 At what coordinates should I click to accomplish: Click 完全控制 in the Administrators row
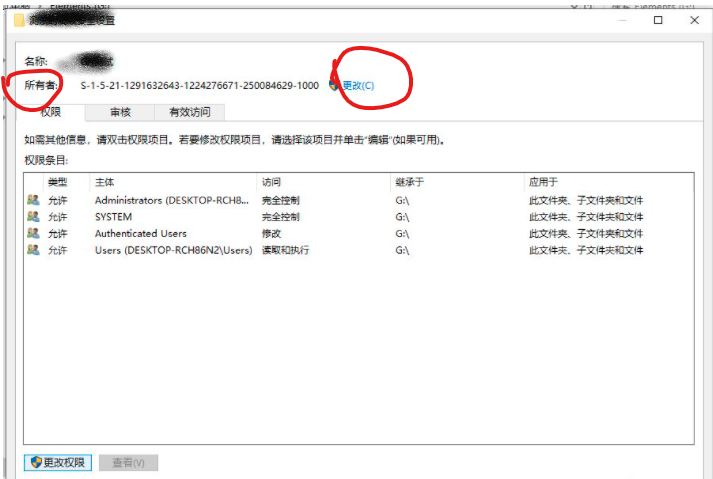(281, 201)
